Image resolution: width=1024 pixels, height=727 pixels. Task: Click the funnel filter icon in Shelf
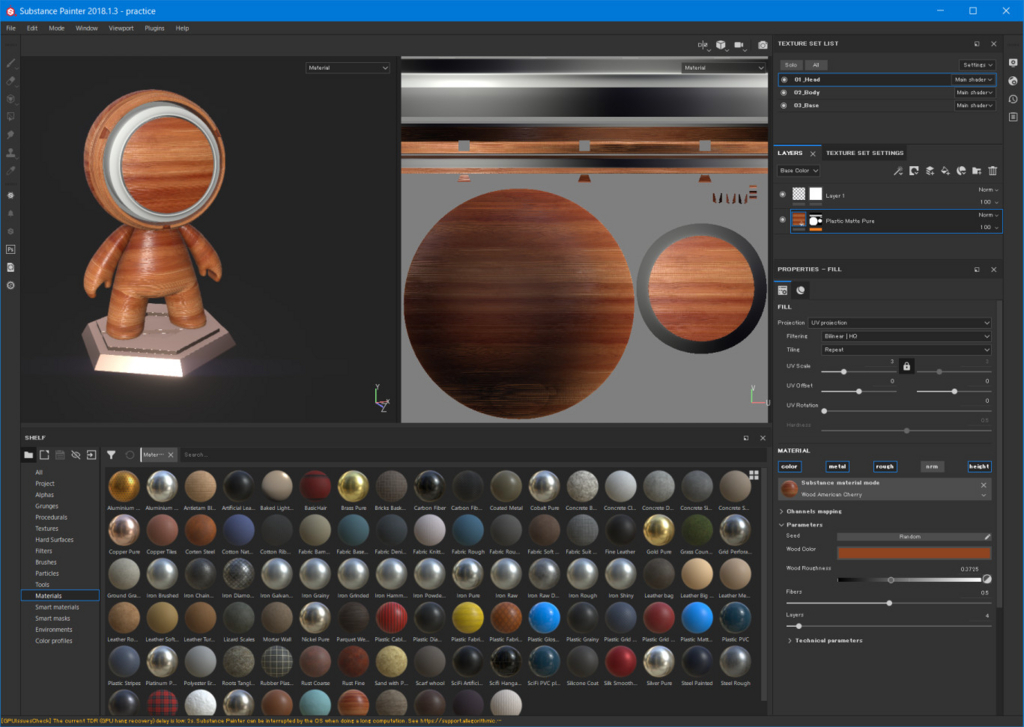click(111, 455)
